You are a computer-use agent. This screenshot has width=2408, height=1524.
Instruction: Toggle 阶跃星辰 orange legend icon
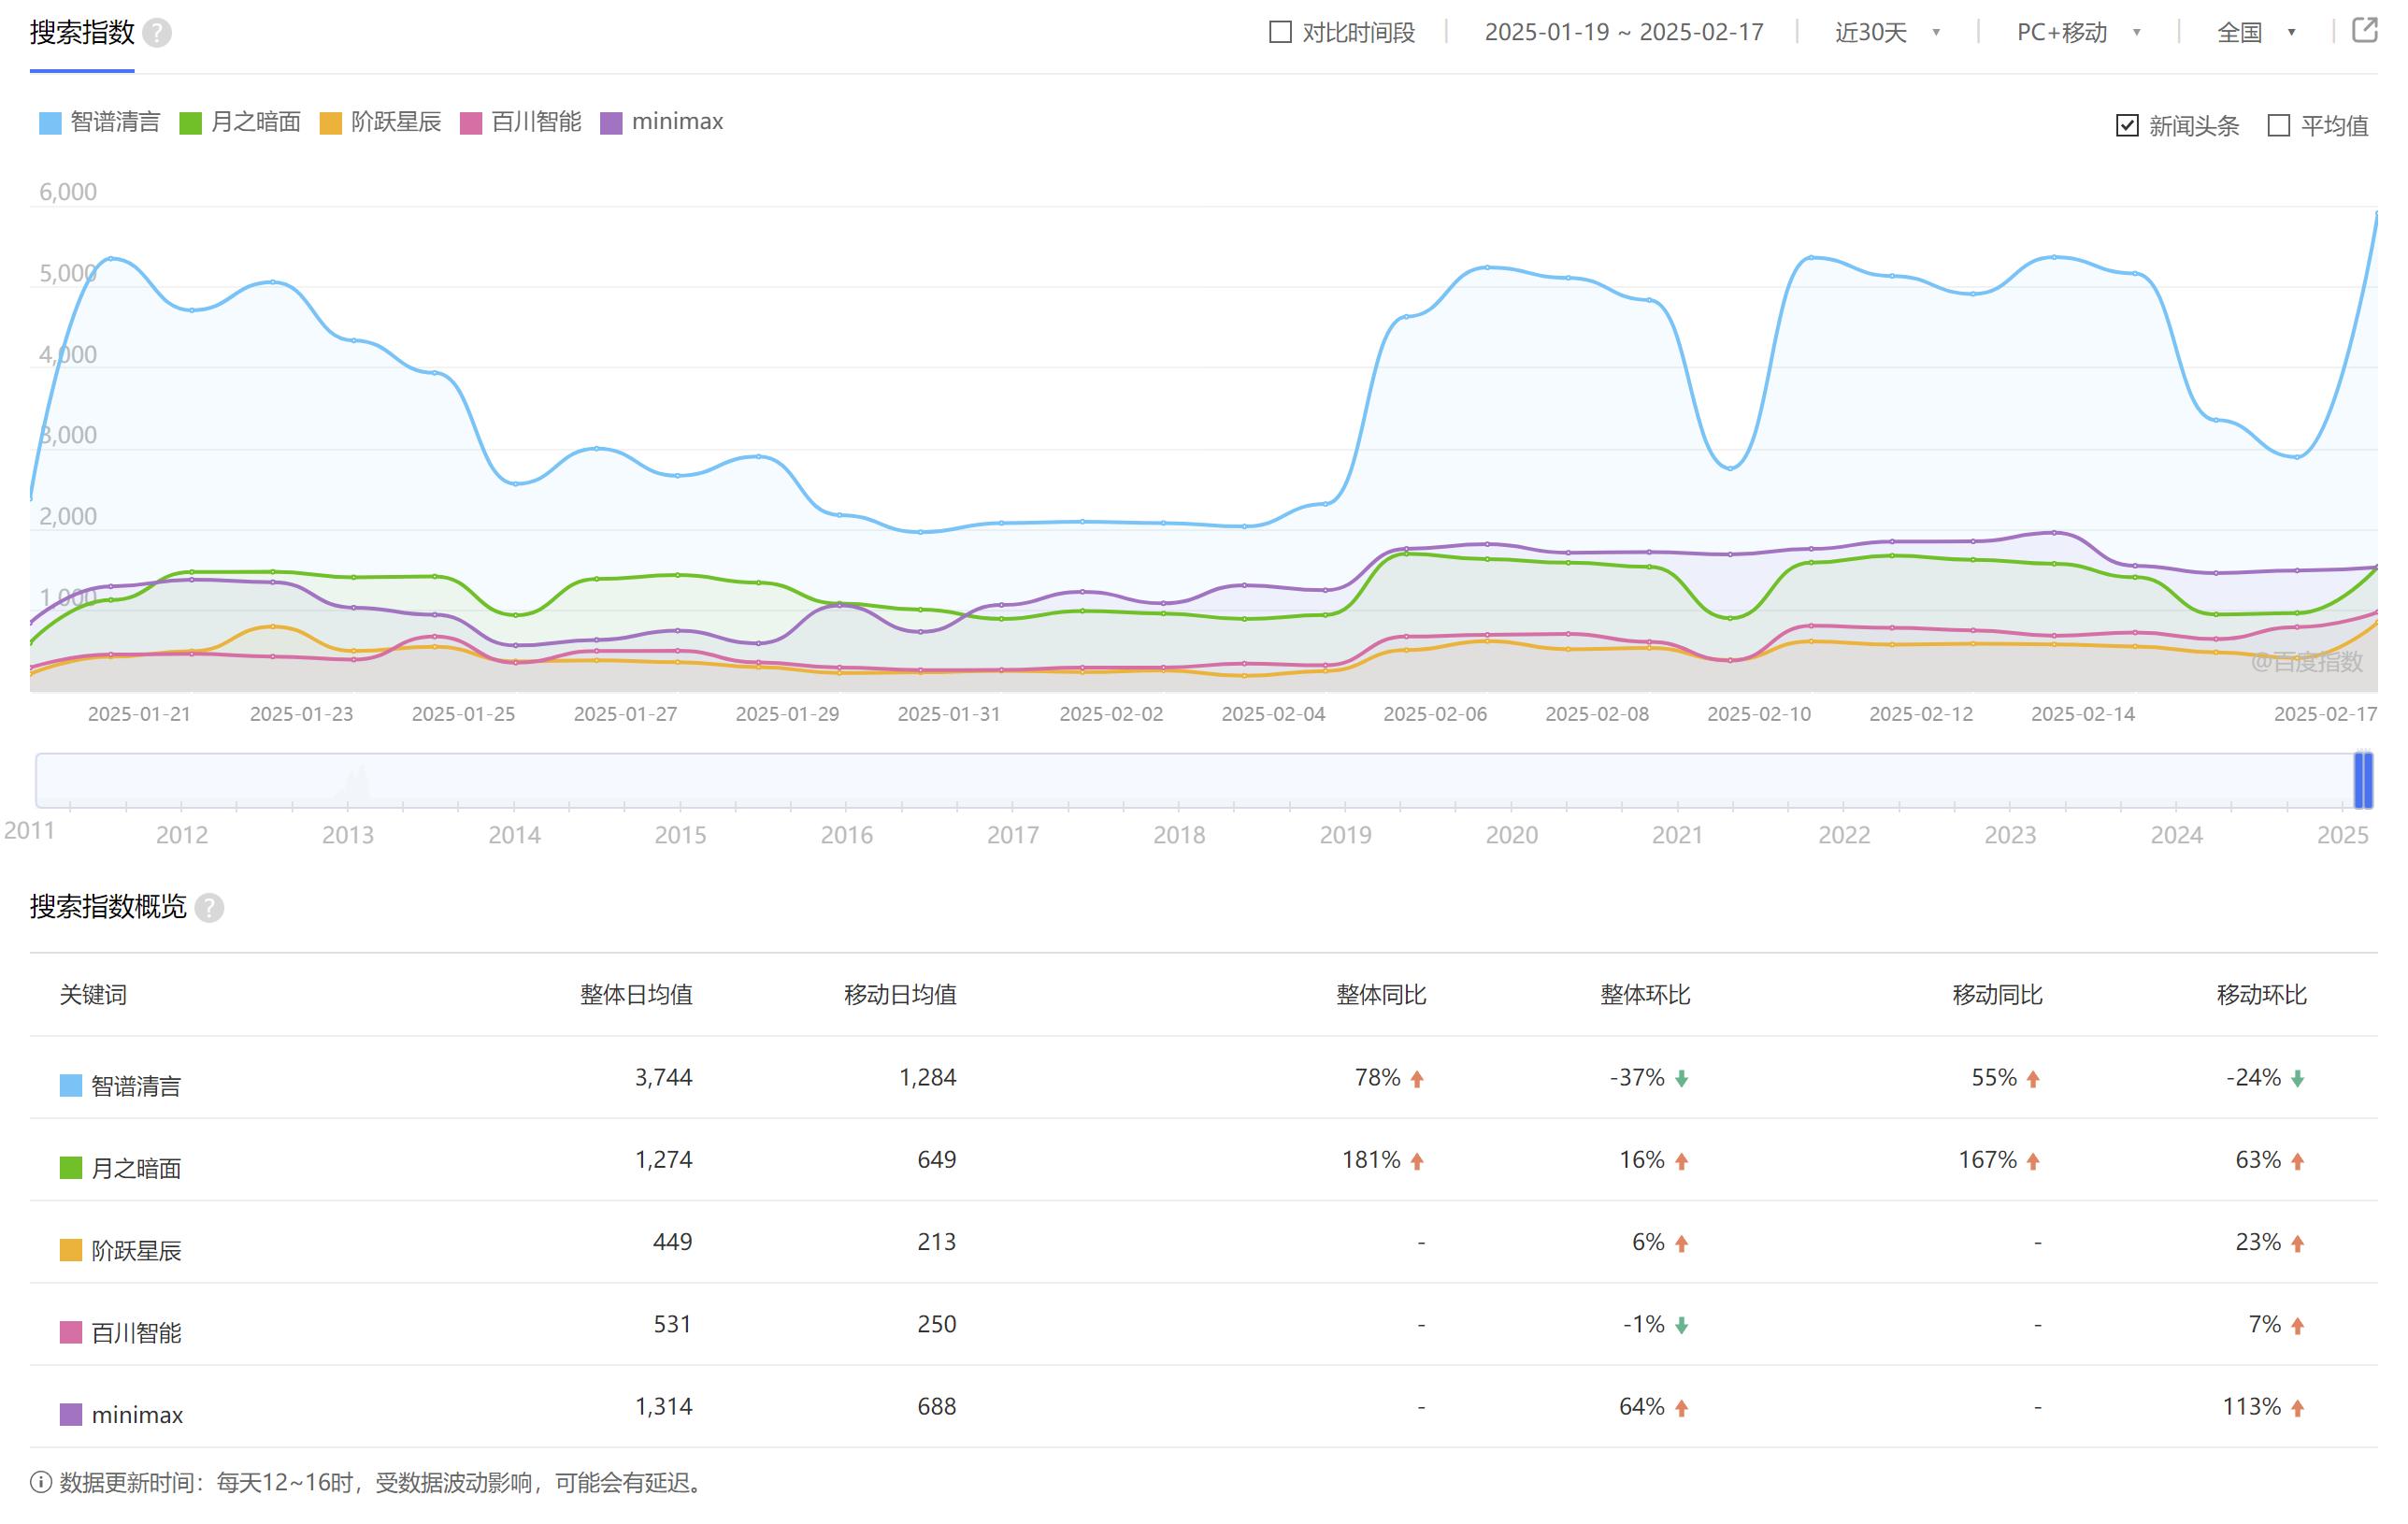(x=330, y=123)
